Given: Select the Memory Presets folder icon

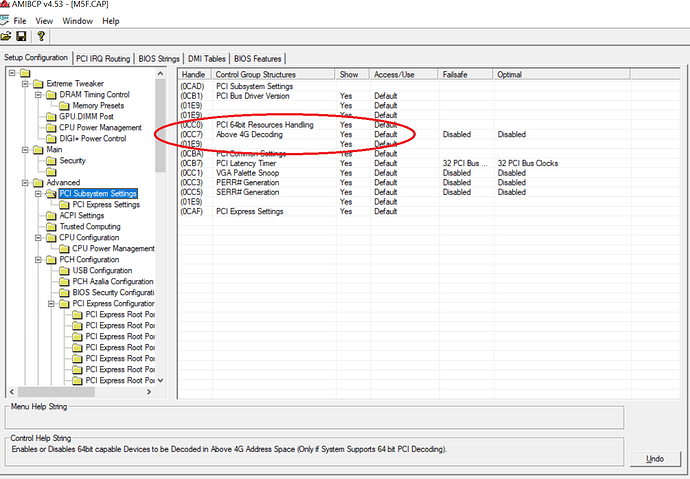Looking at the screenshot, I should pos(64,106).
